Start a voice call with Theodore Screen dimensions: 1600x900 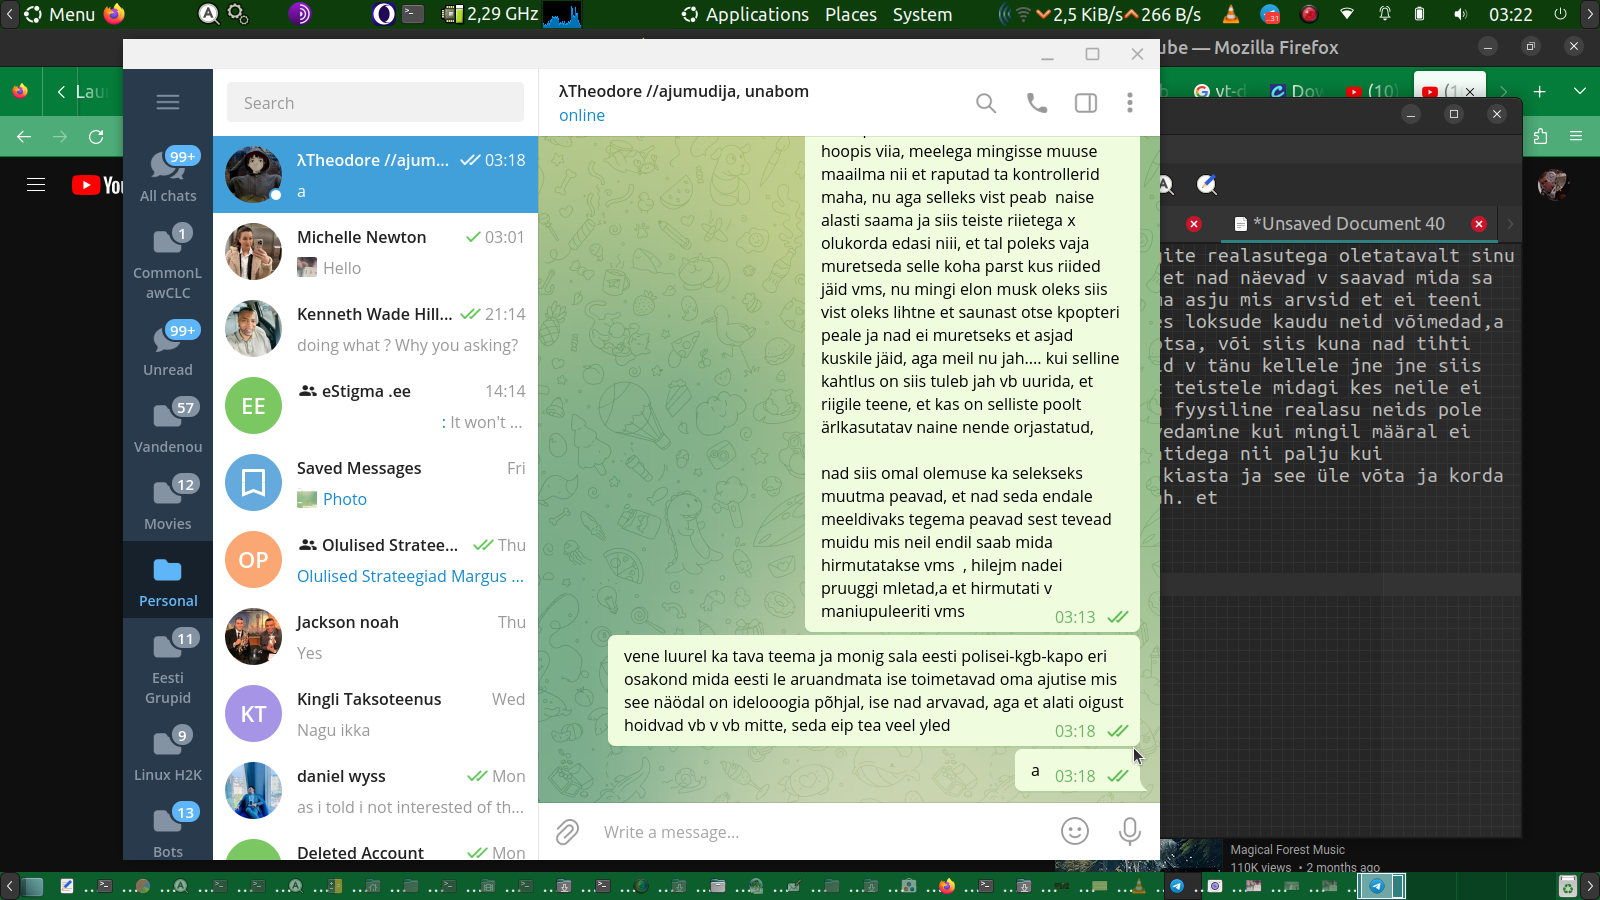click(x=1037, y=103)
